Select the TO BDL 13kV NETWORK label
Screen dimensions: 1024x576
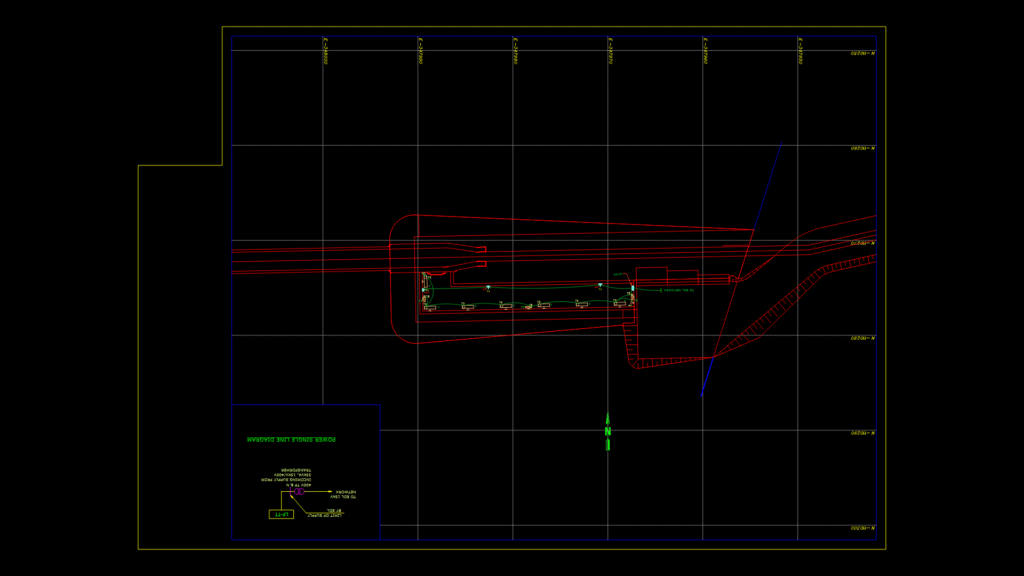tap(345, 494)
